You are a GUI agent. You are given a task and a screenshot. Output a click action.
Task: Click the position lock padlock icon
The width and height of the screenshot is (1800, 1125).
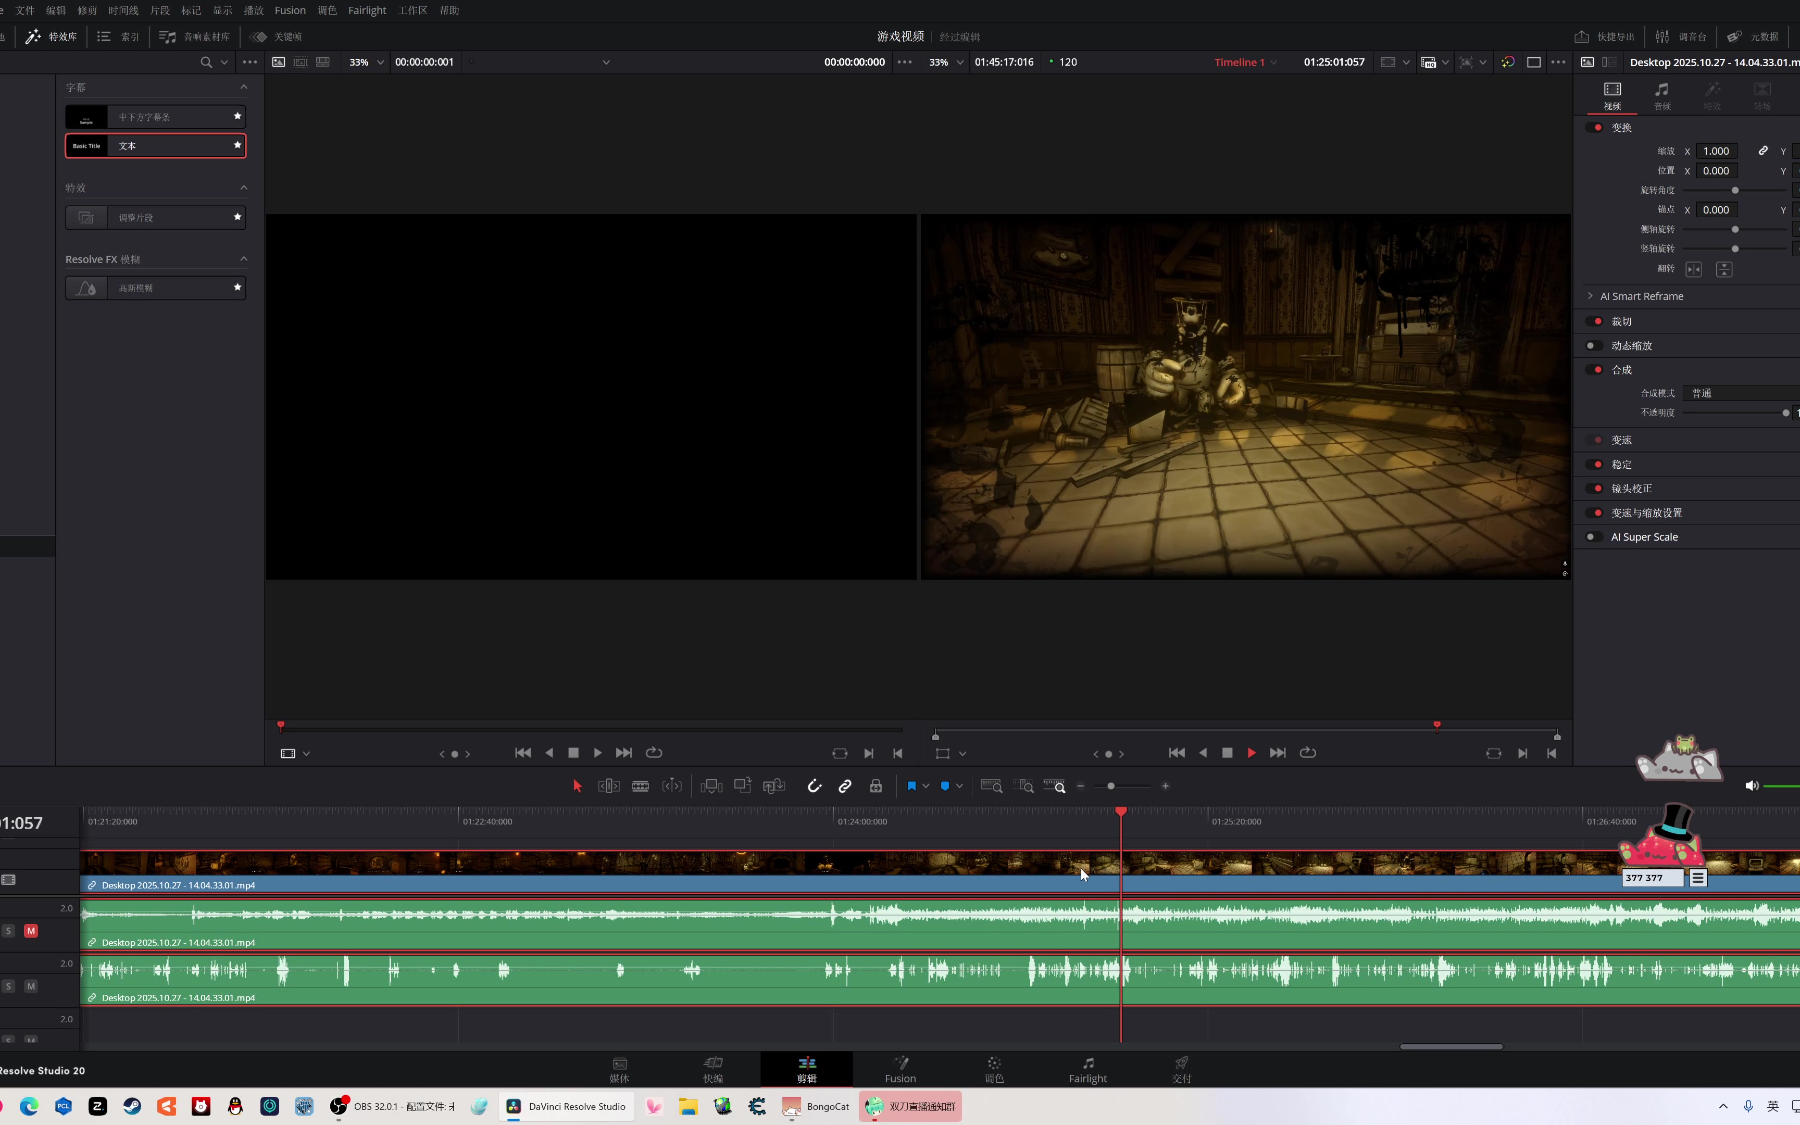point(876,786)
